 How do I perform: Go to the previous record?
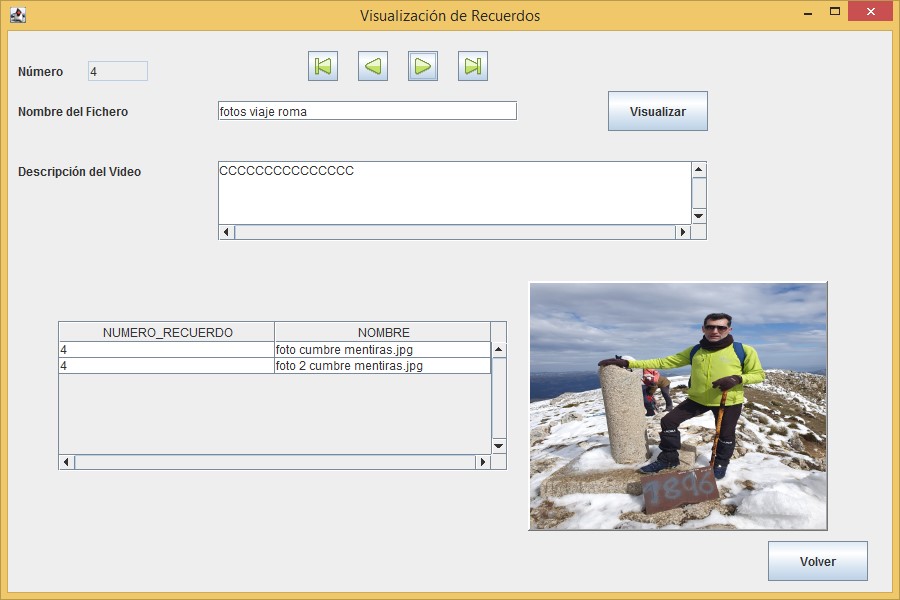(373, 66)
